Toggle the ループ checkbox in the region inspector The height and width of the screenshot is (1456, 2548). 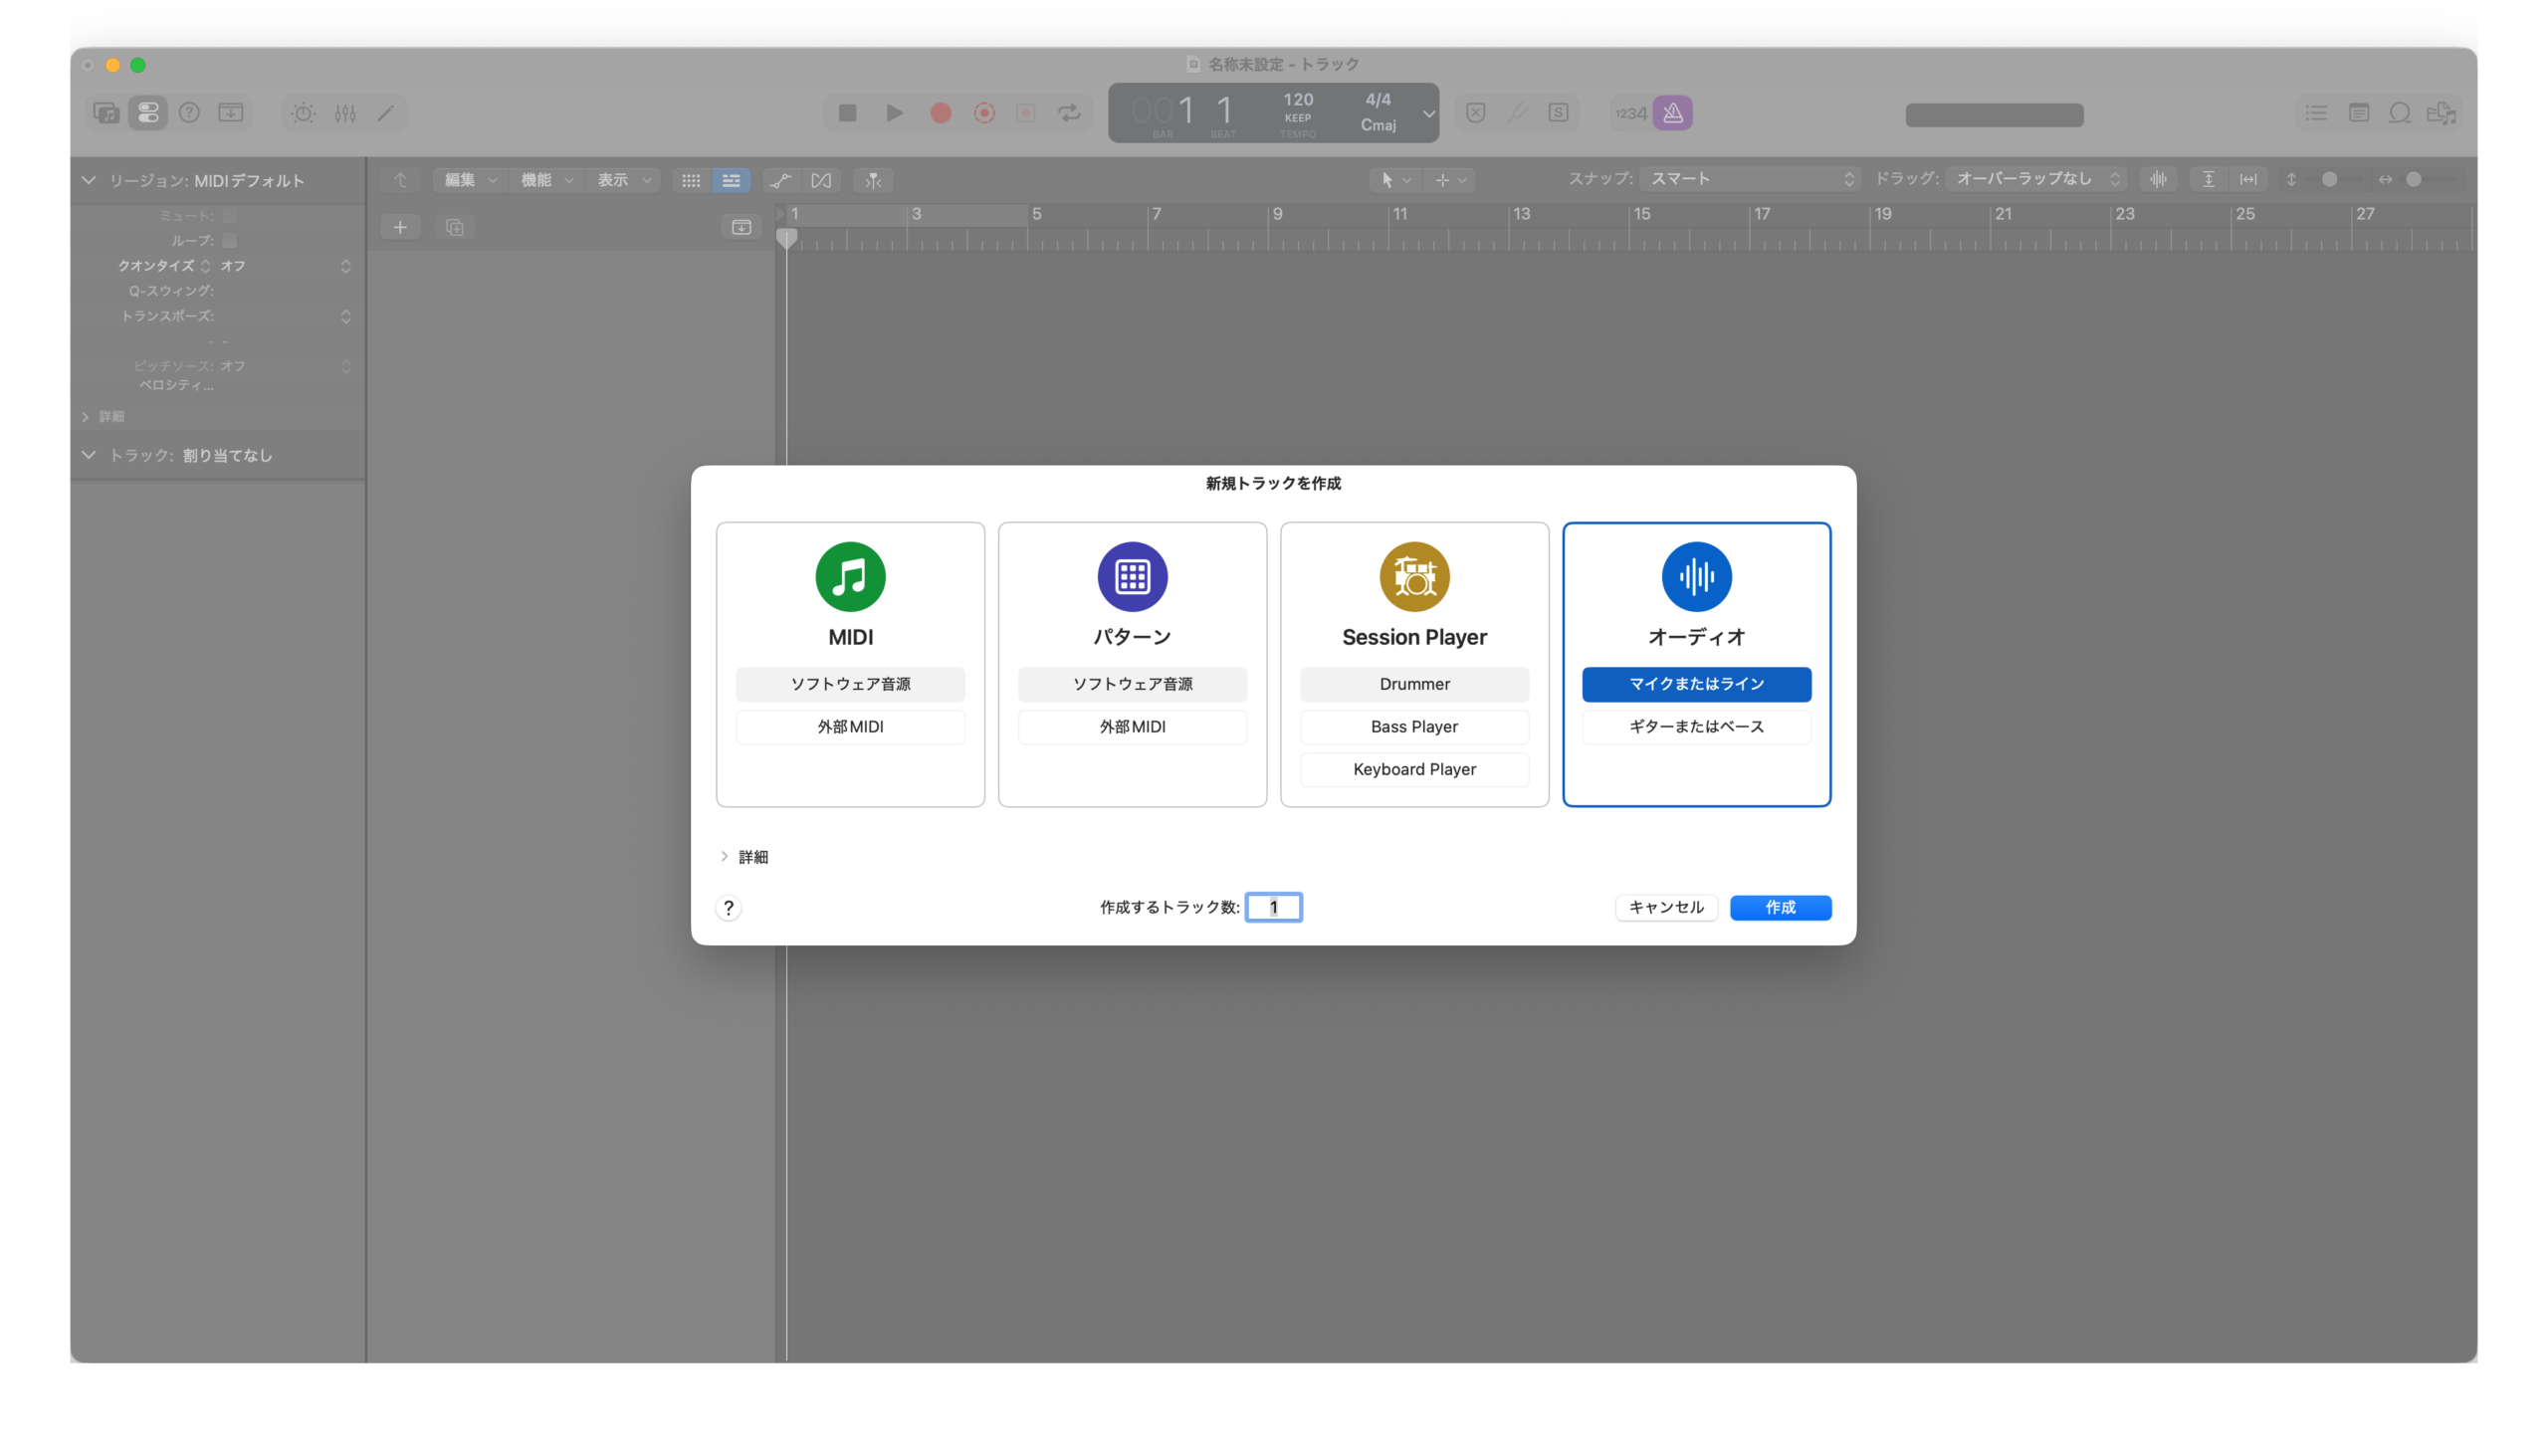(x=229, y=241)
